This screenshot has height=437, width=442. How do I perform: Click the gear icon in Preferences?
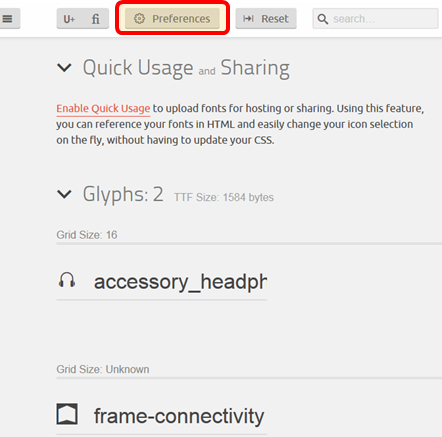click(x=139, y=19)
